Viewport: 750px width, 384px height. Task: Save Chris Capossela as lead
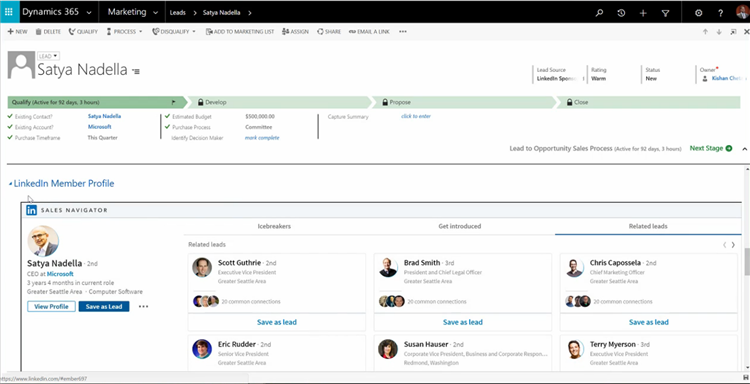point(649,322)
